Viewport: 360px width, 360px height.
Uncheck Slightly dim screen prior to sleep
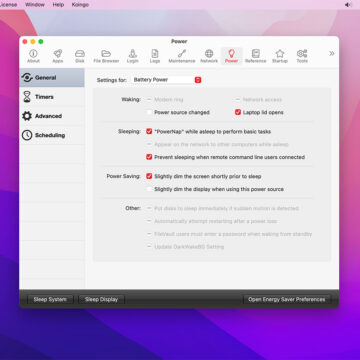coord(149,176)
